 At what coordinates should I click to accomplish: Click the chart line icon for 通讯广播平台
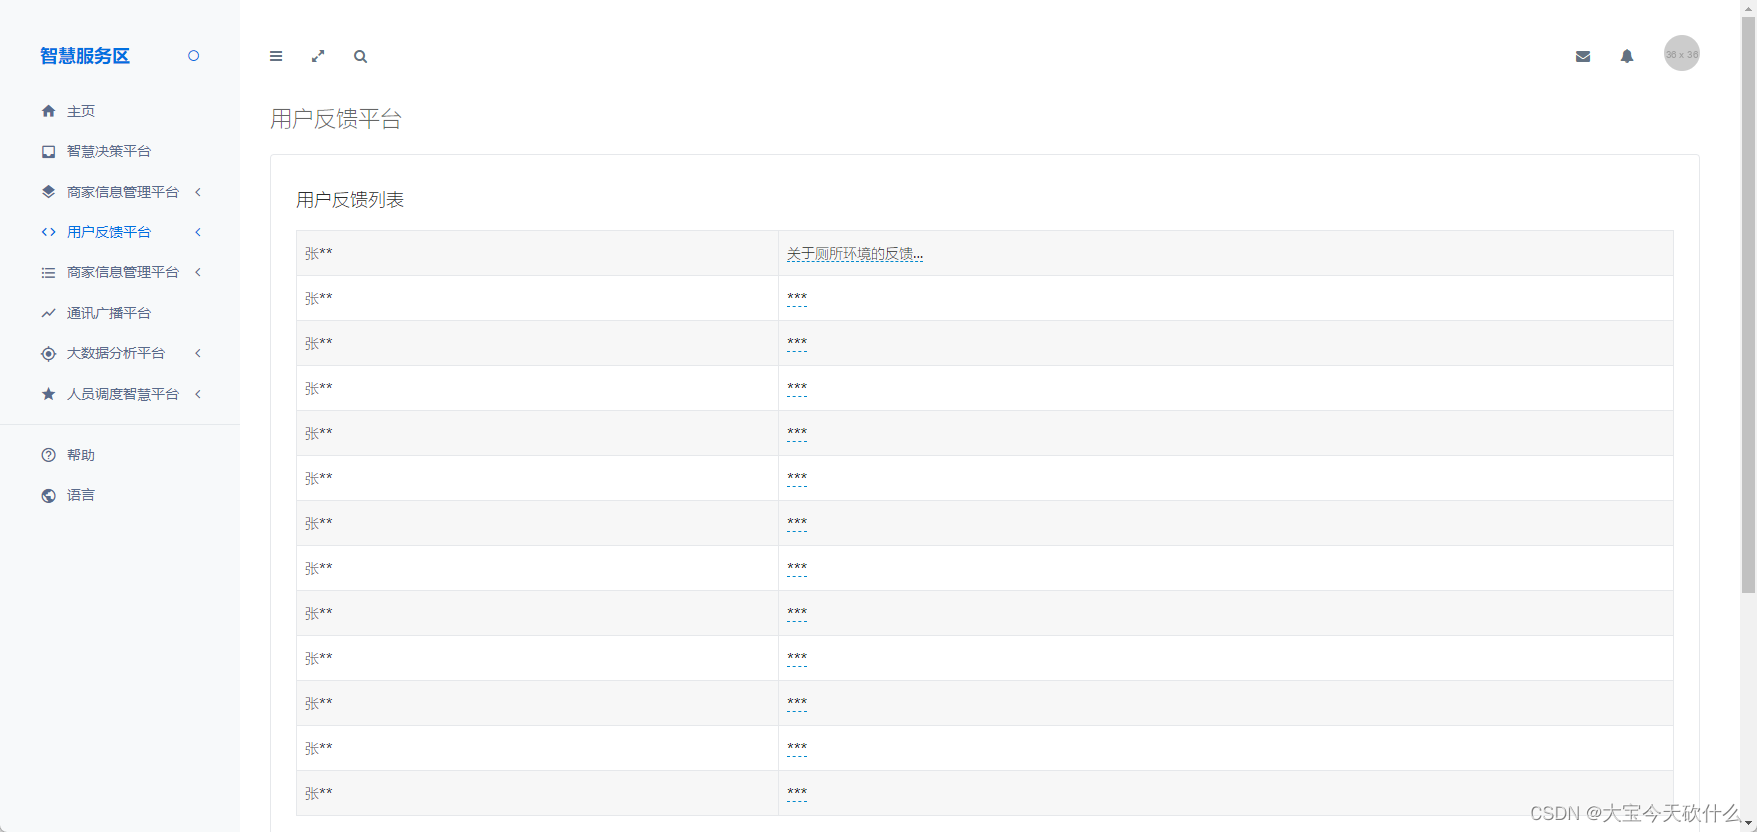click(48, 313)
